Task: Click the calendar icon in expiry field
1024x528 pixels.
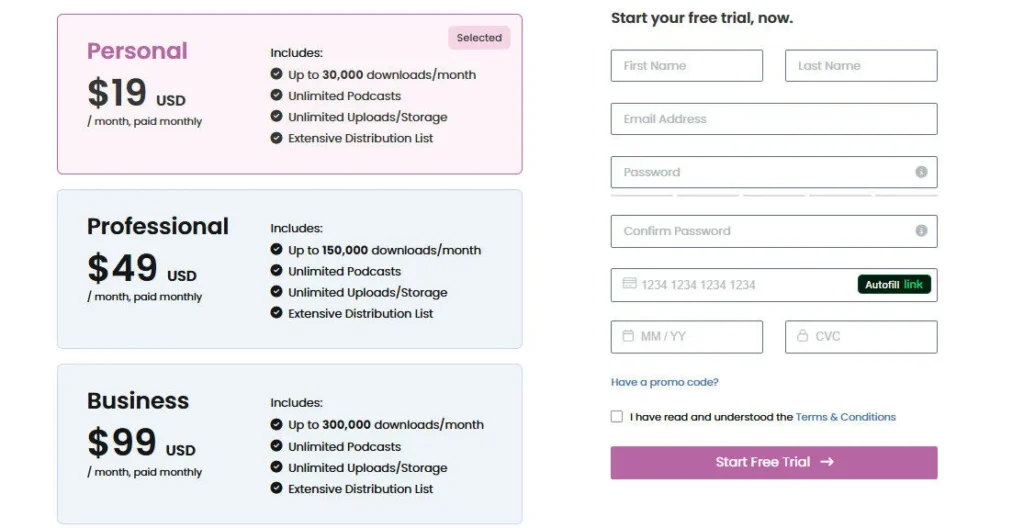Action: 628,336
